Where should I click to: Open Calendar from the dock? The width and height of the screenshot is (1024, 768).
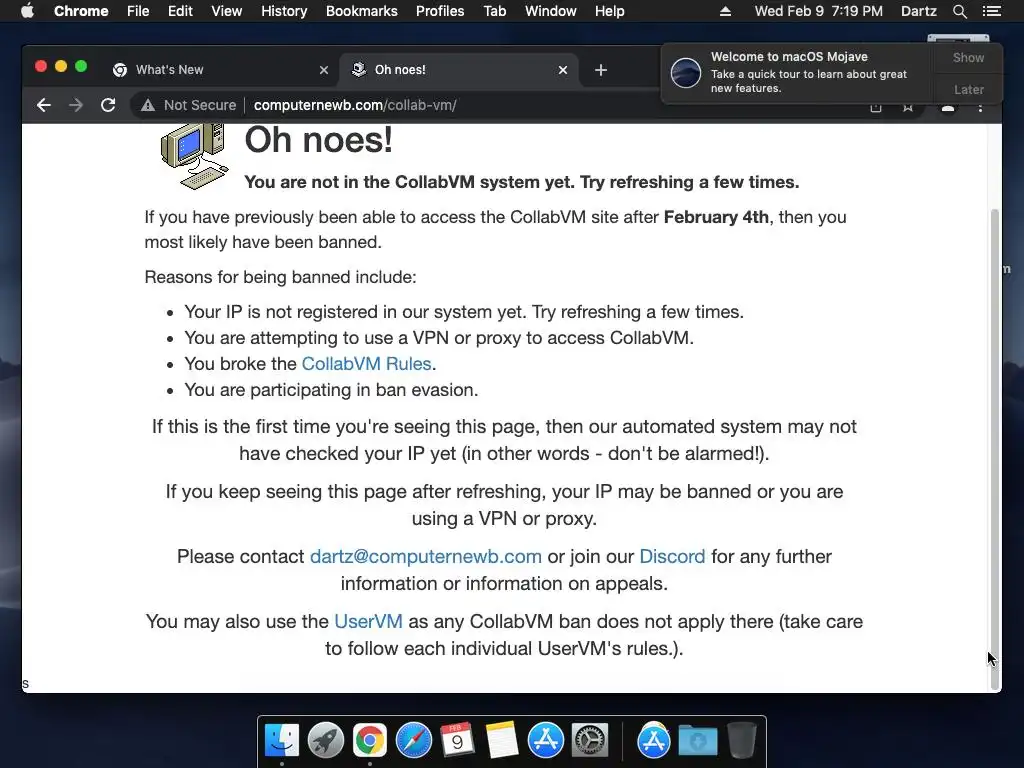click(457, 741)
